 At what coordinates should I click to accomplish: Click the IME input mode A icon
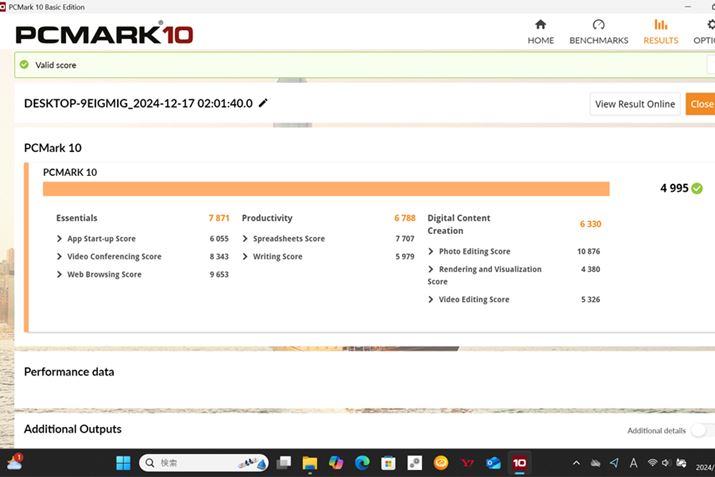click(x=633, y=463)
